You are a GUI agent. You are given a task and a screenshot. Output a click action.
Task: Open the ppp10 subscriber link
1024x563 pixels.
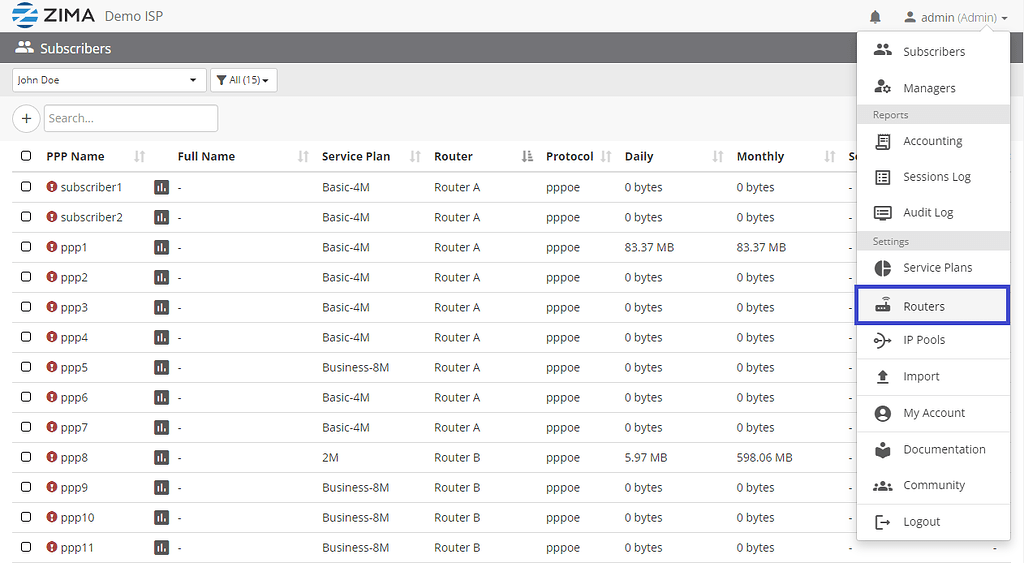77,518
